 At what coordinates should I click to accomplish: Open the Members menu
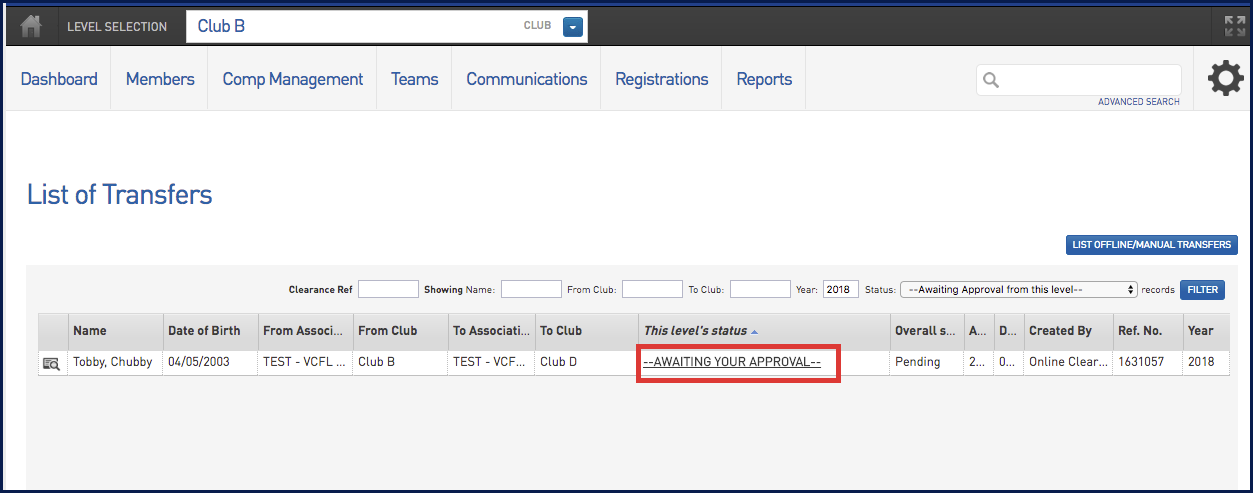point(160,79)
